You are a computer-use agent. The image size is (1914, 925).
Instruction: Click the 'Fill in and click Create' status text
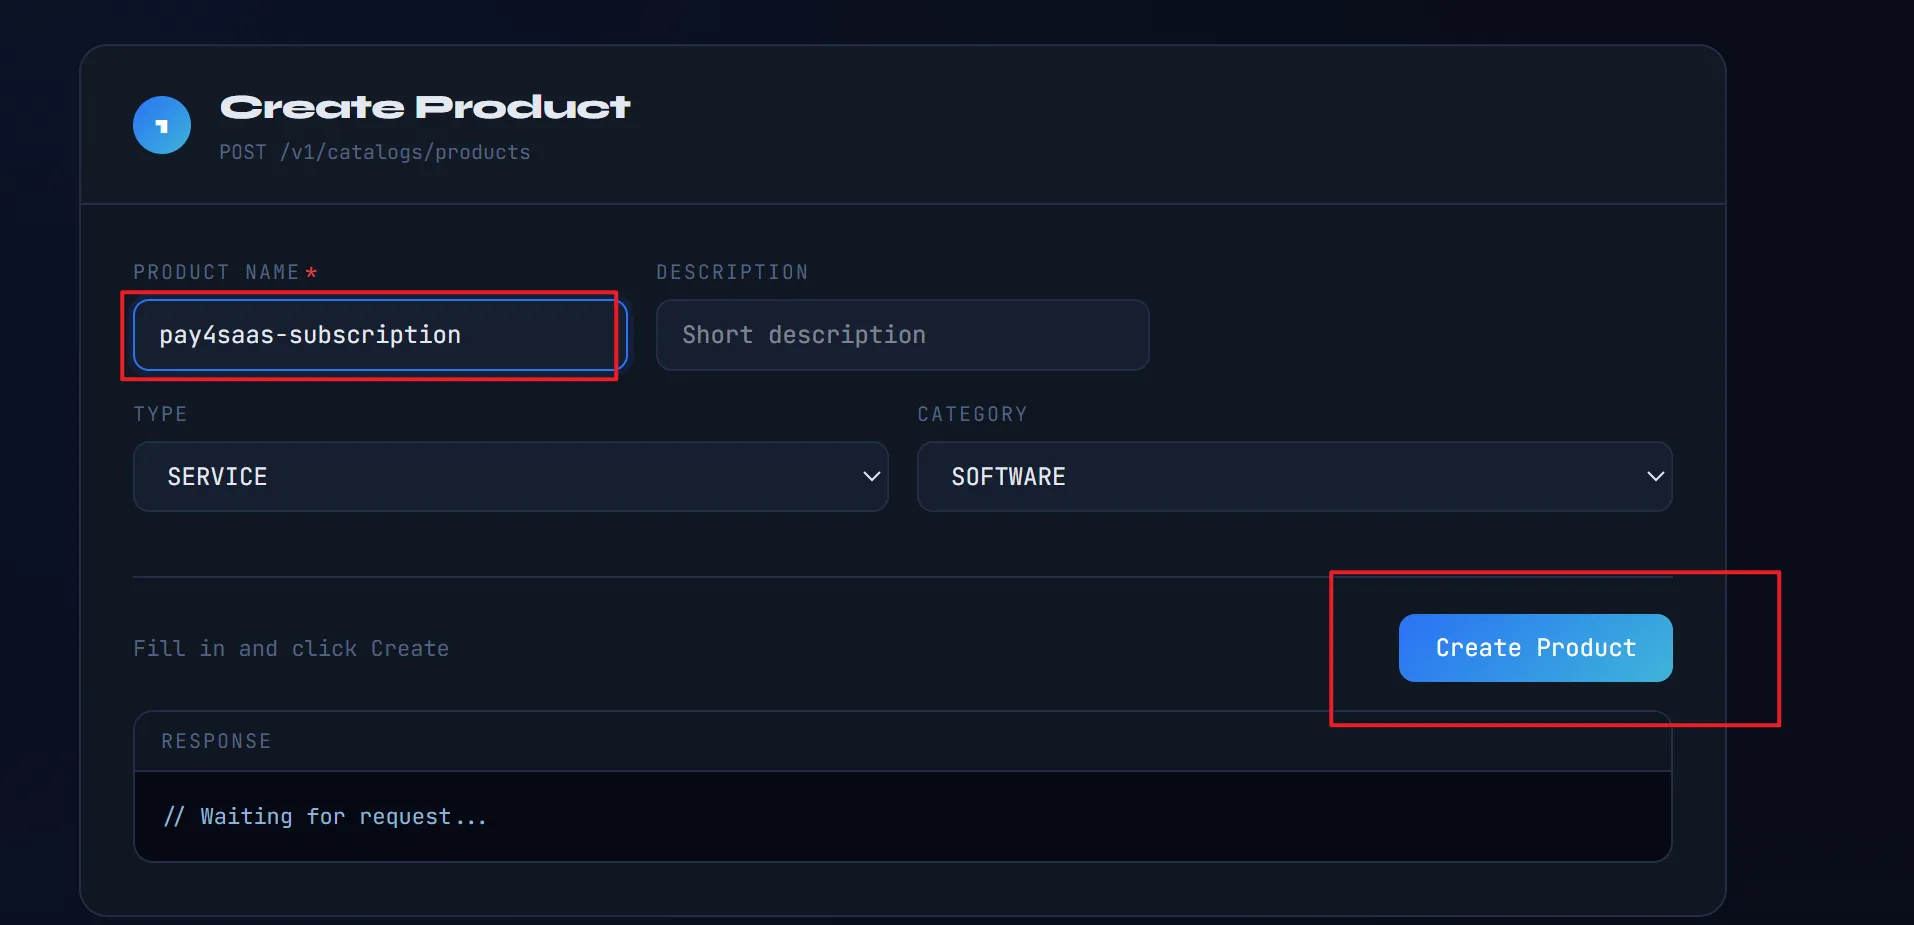click(291, 648)
